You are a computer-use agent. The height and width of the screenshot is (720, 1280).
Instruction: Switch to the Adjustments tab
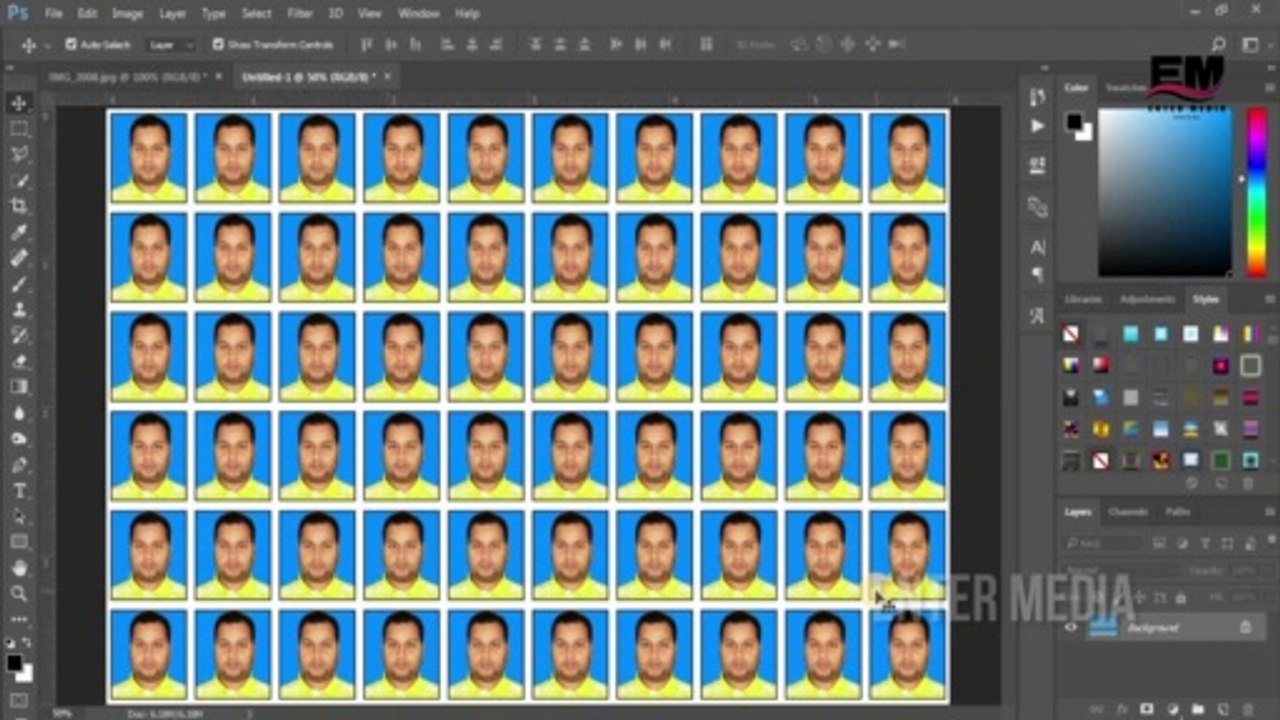coord(1147,299)
